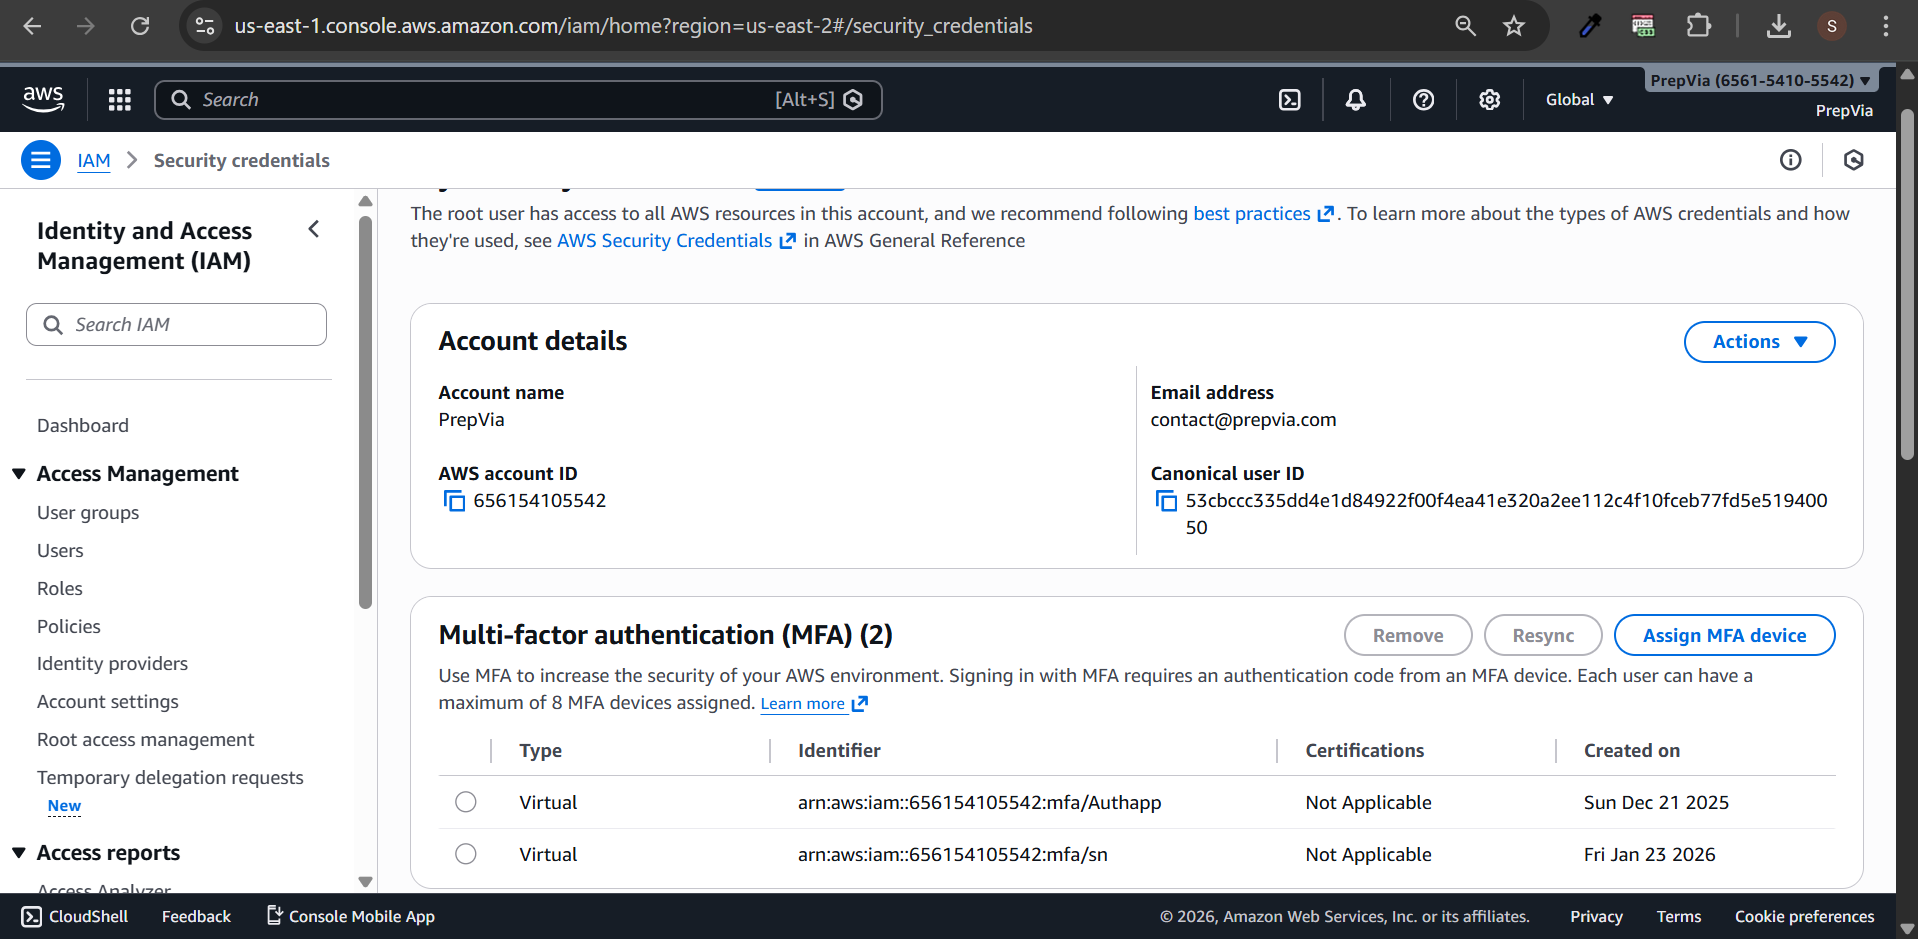
Task: Open the Chrome profile avatar S
Action: tap(1832, 26)
